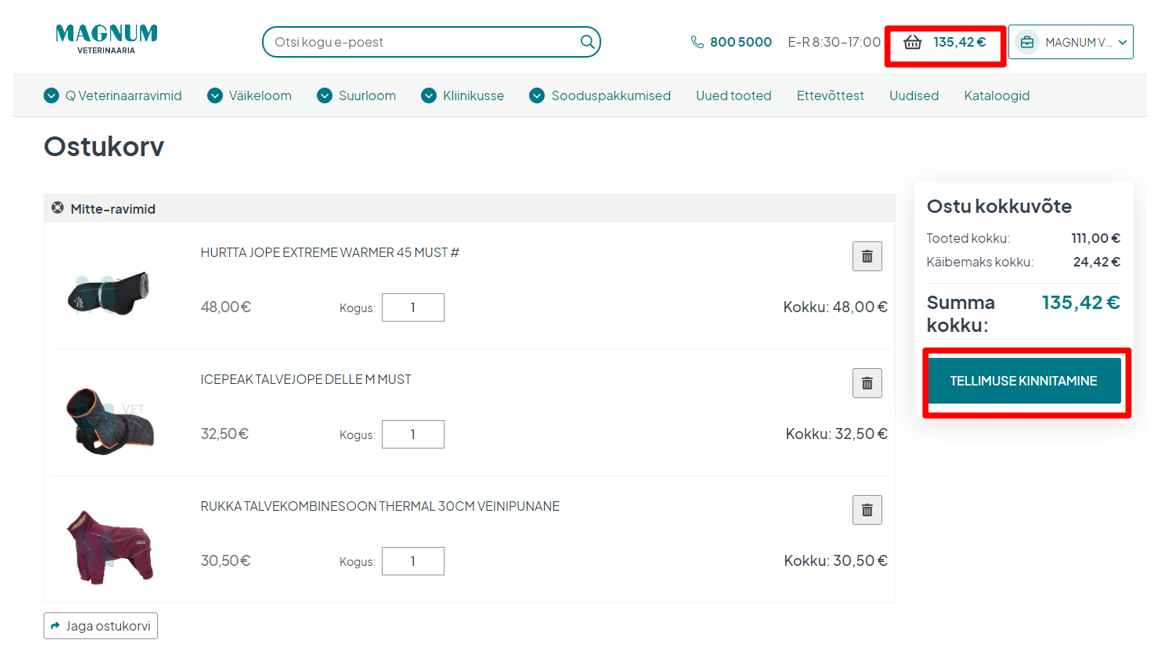1152x652 pixels.
Task: Open the Kataloogid page
Action: coord(997,96)
